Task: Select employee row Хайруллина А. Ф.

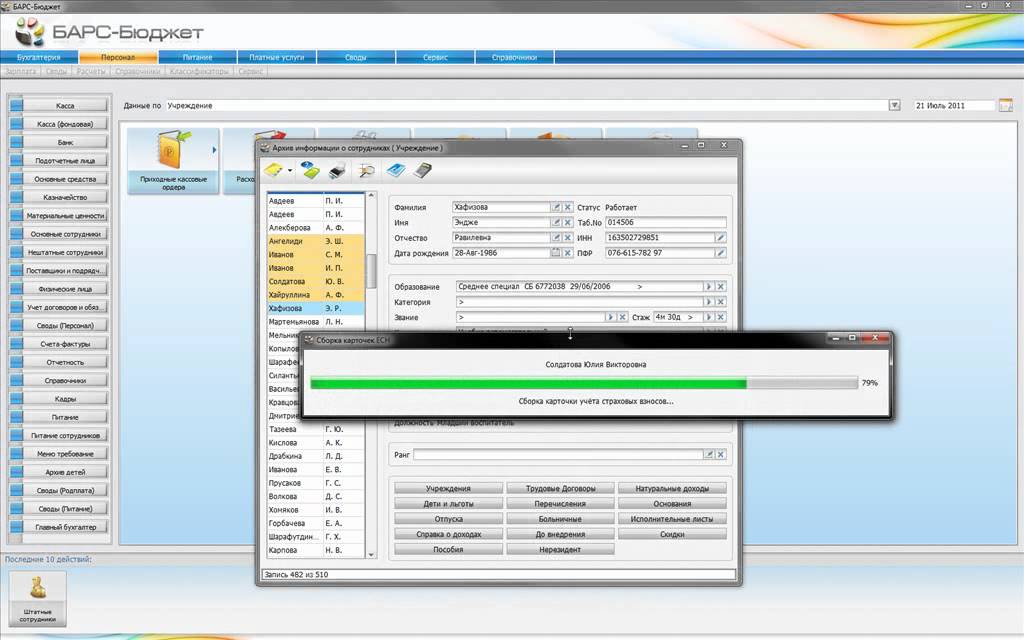Action: point(315,295)
